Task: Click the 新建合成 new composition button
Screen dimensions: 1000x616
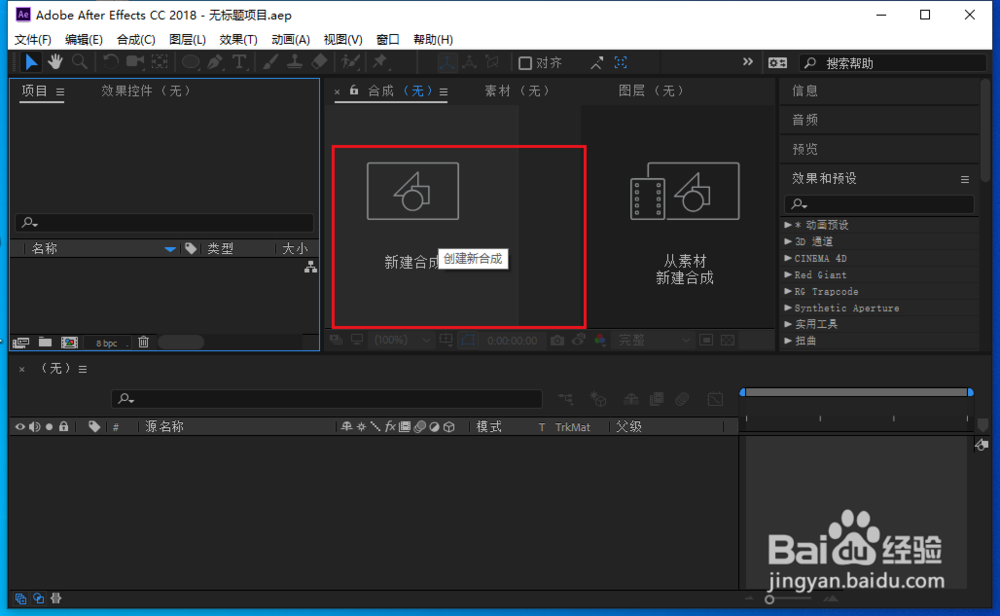Action: [413, 216]
